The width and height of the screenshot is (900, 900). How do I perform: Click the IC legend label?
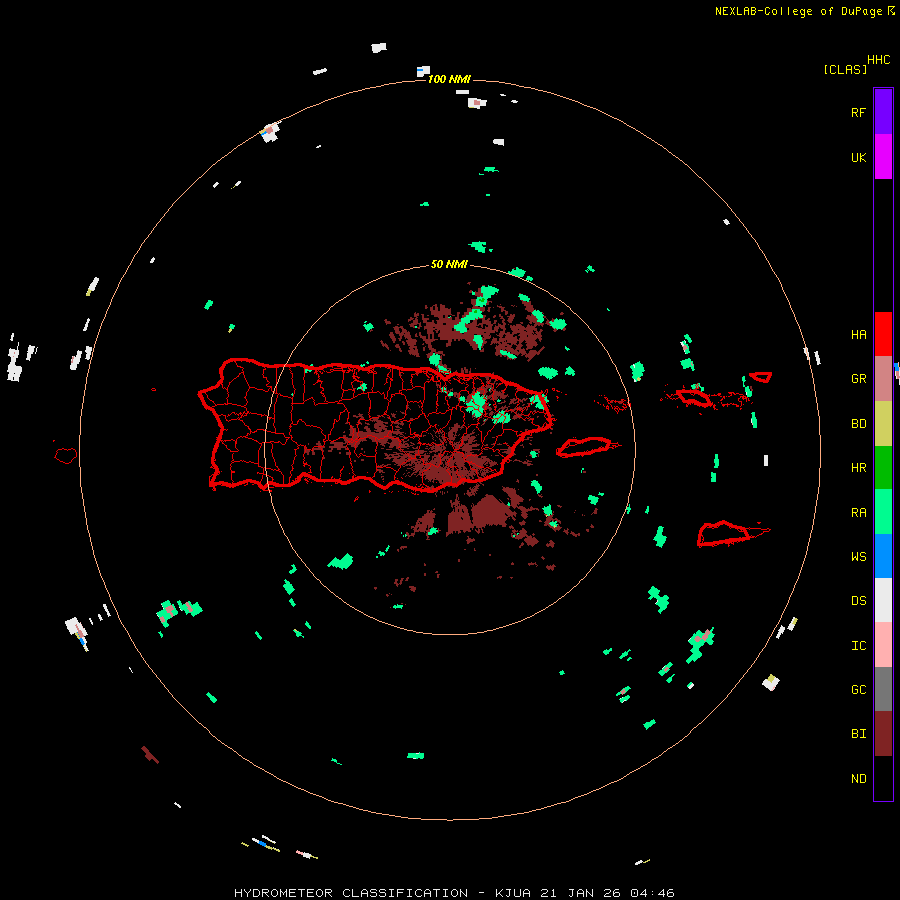858,646
